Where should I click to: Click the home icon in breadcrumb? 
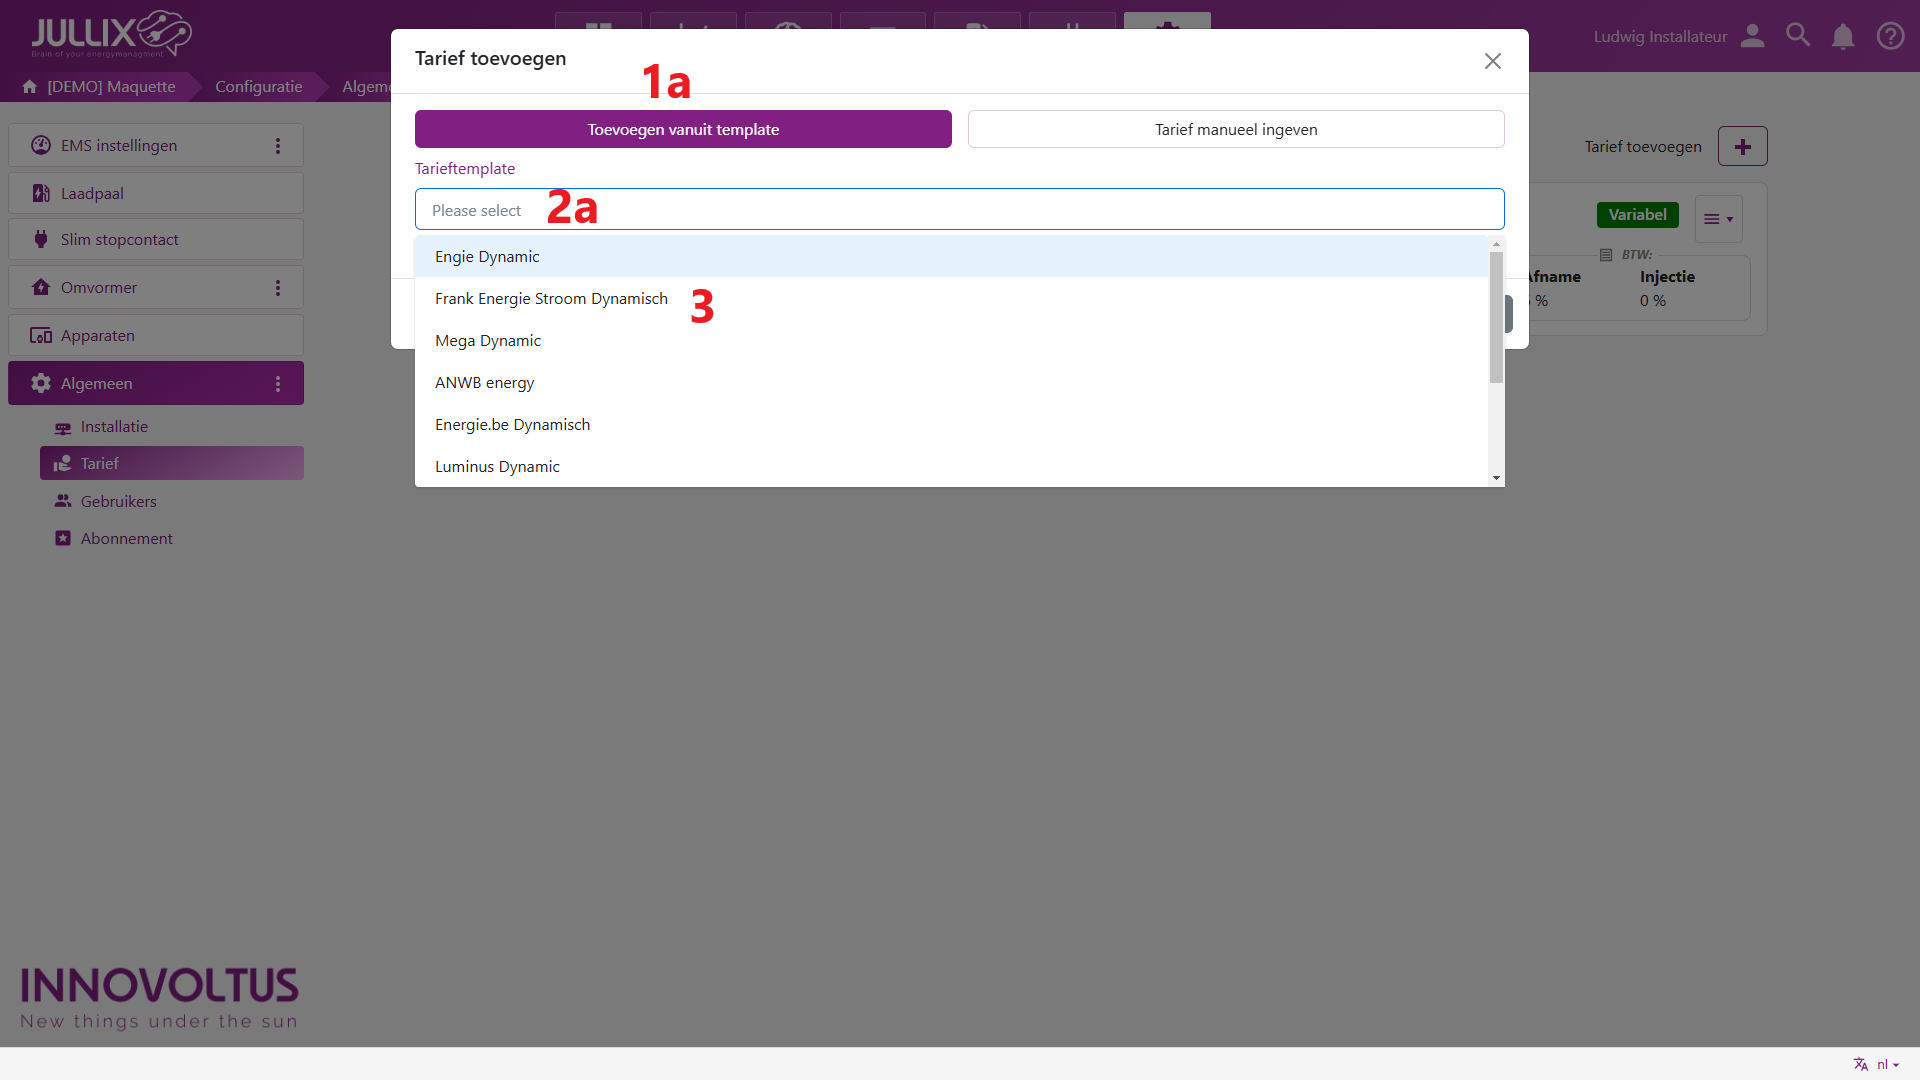(30, 87)
